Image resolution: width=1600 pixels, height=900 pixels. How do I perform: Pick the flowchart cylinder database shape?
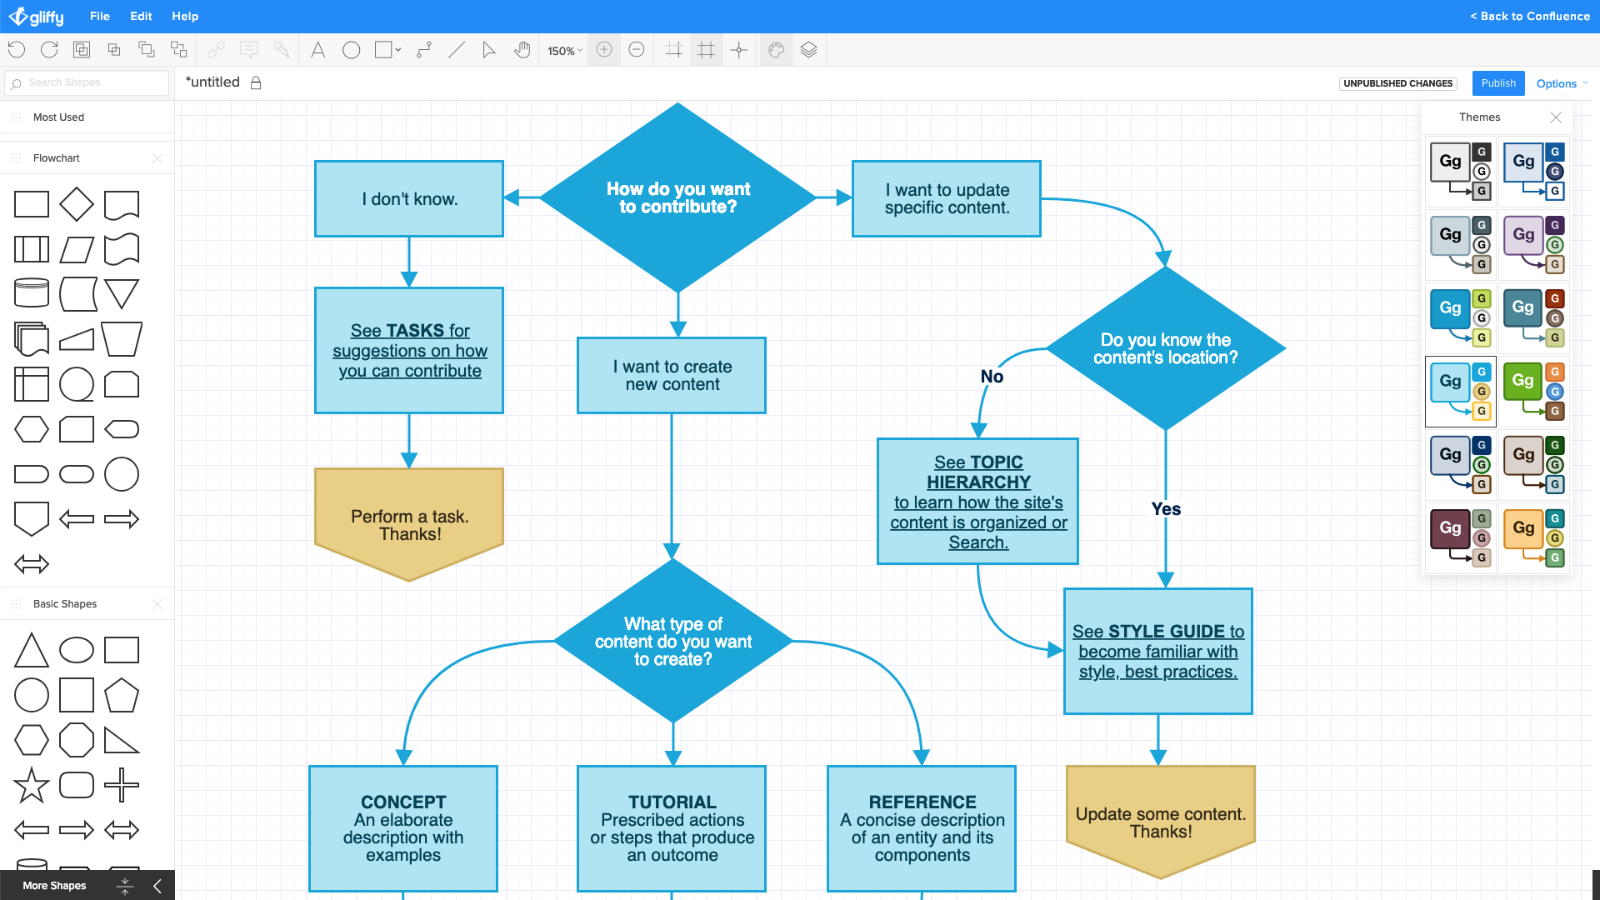pyautogui.click(x=32, y=294)
